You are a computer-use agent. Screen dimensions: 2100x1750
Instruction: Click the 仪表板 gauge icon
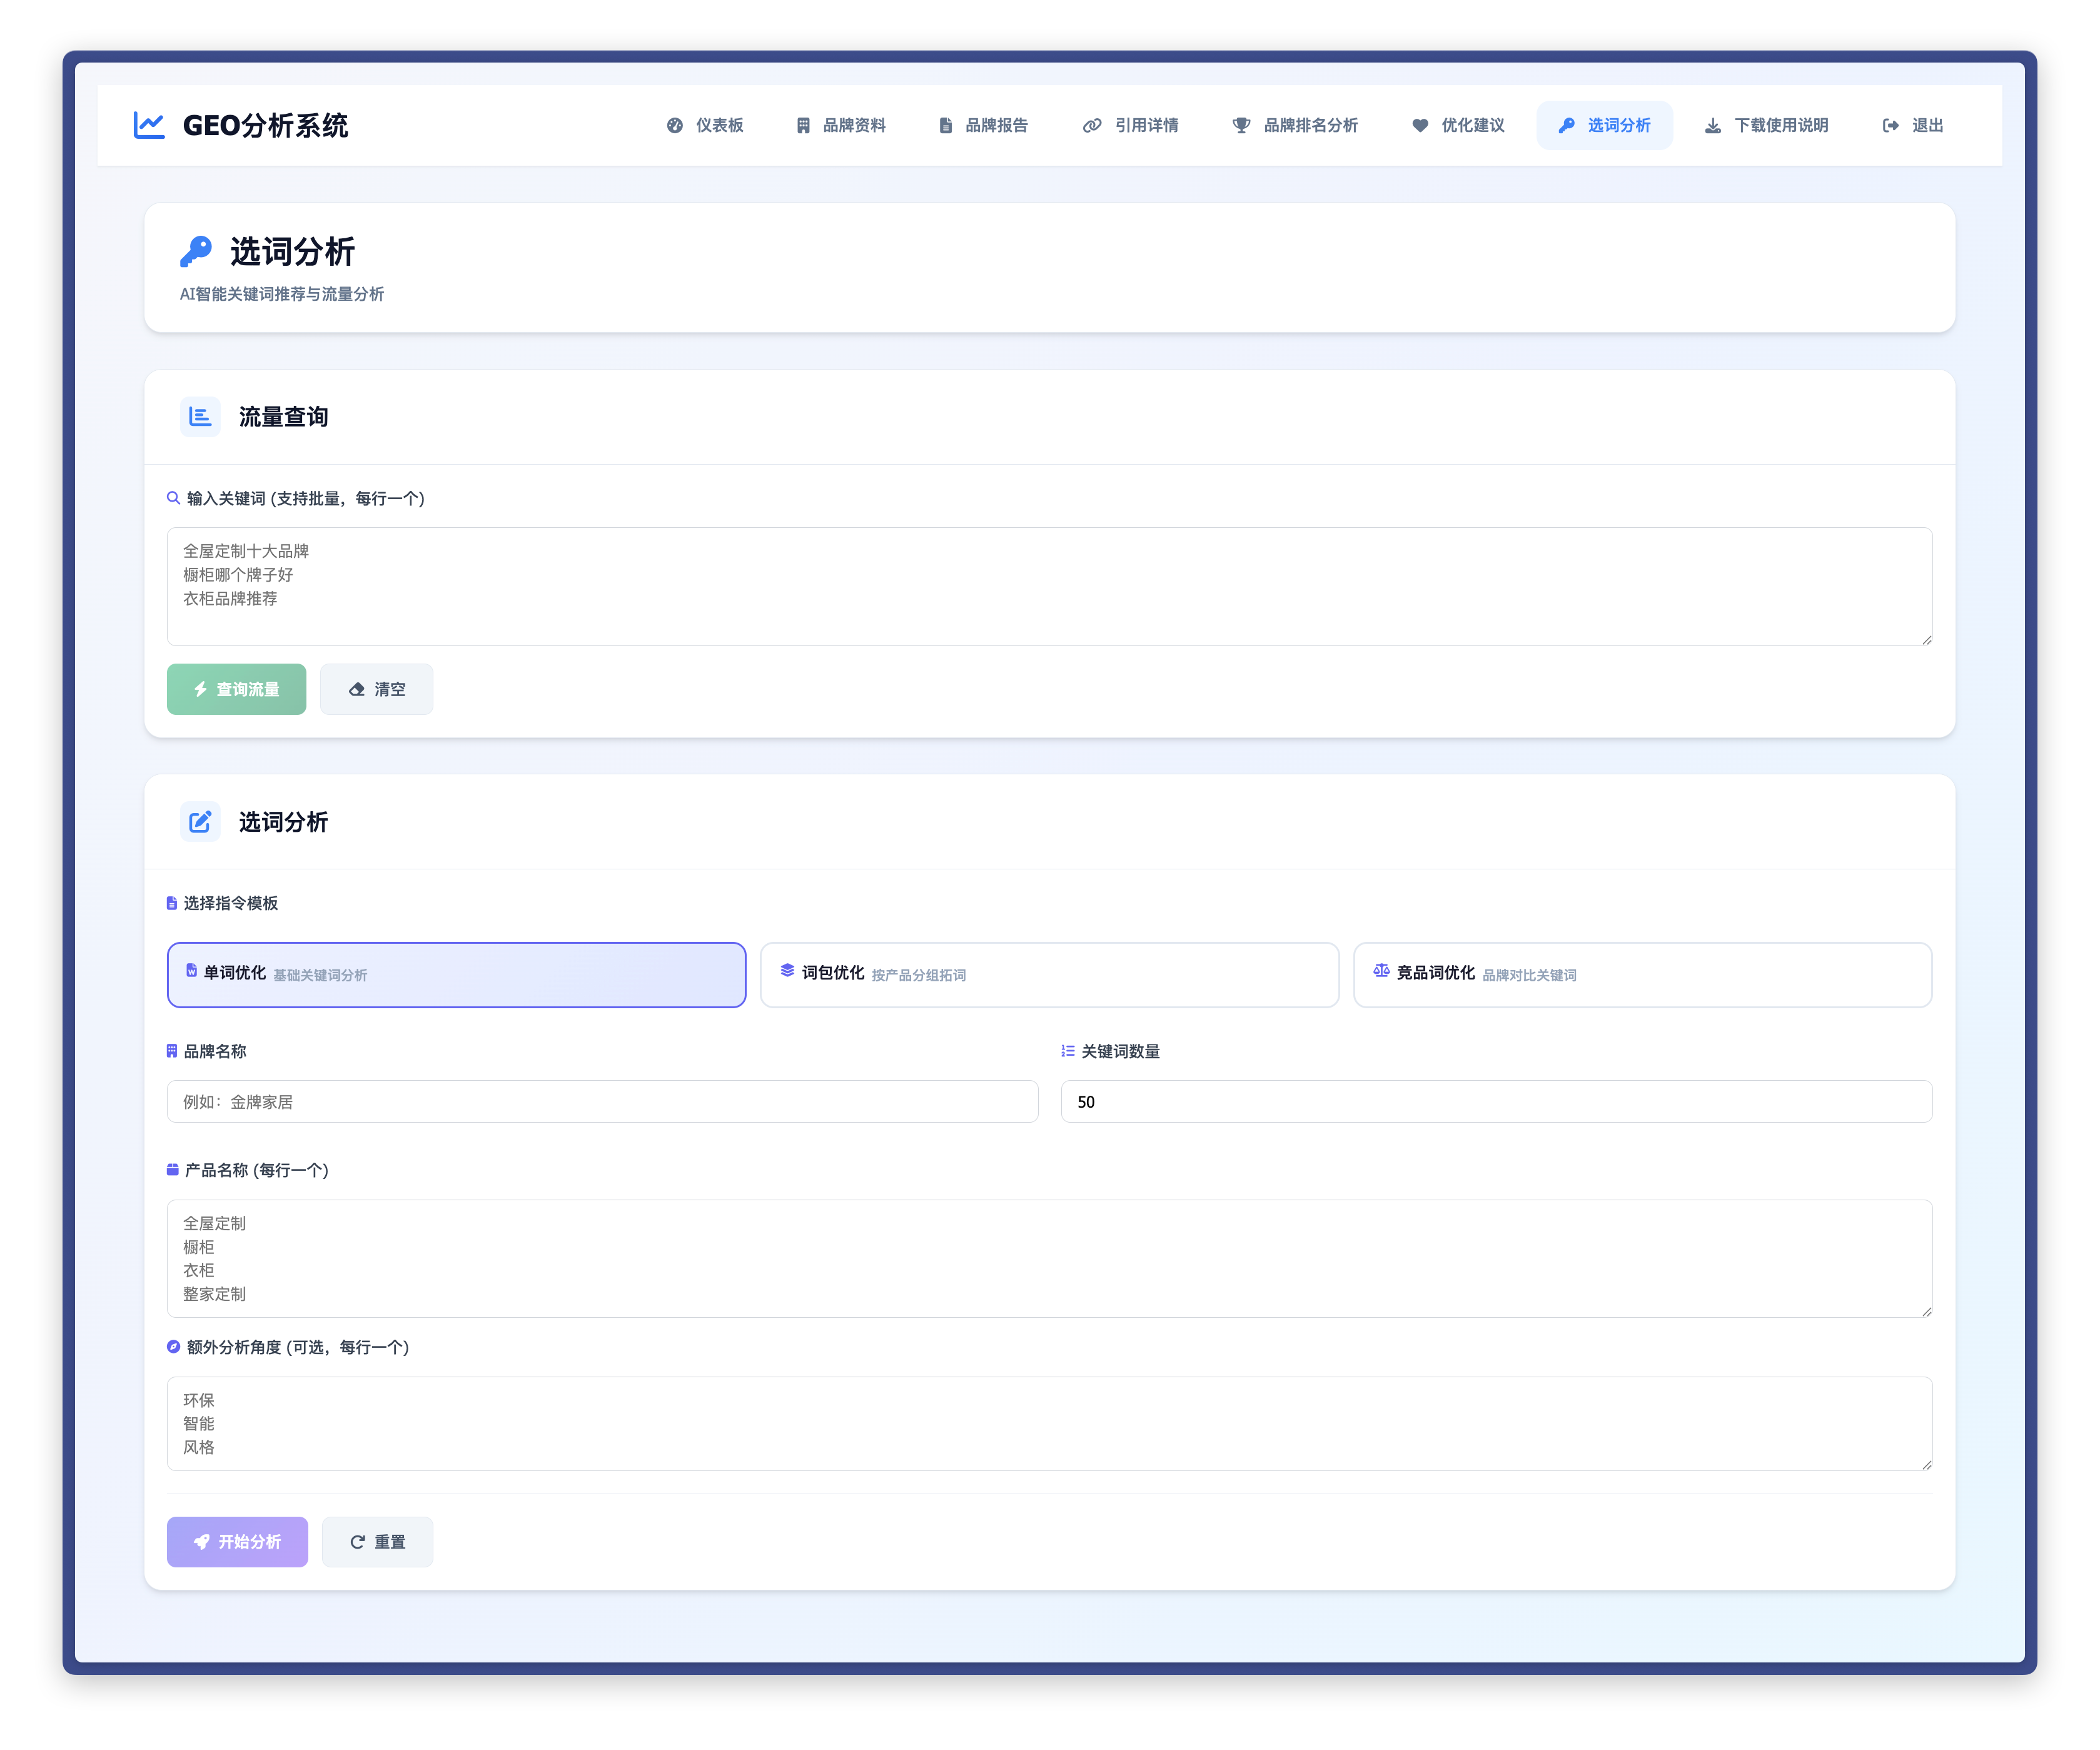675,125
